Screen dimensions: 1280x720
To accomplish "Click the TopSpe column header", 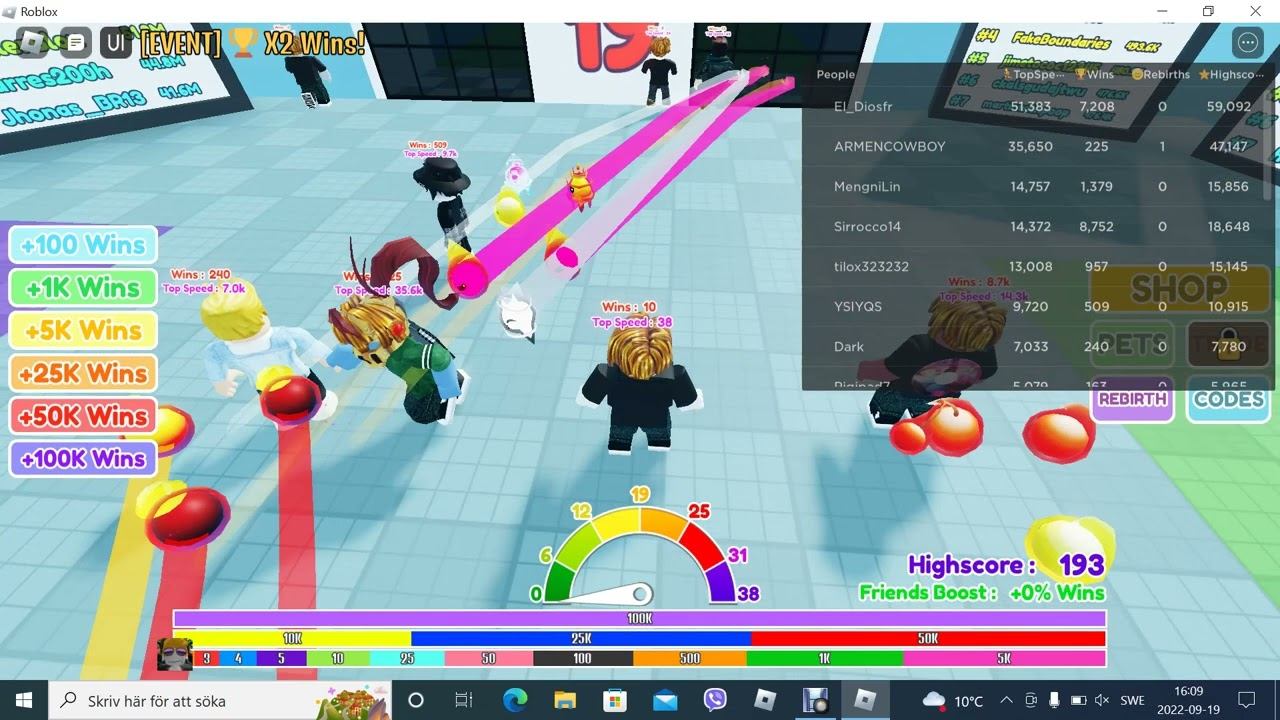I will 1033,74.
